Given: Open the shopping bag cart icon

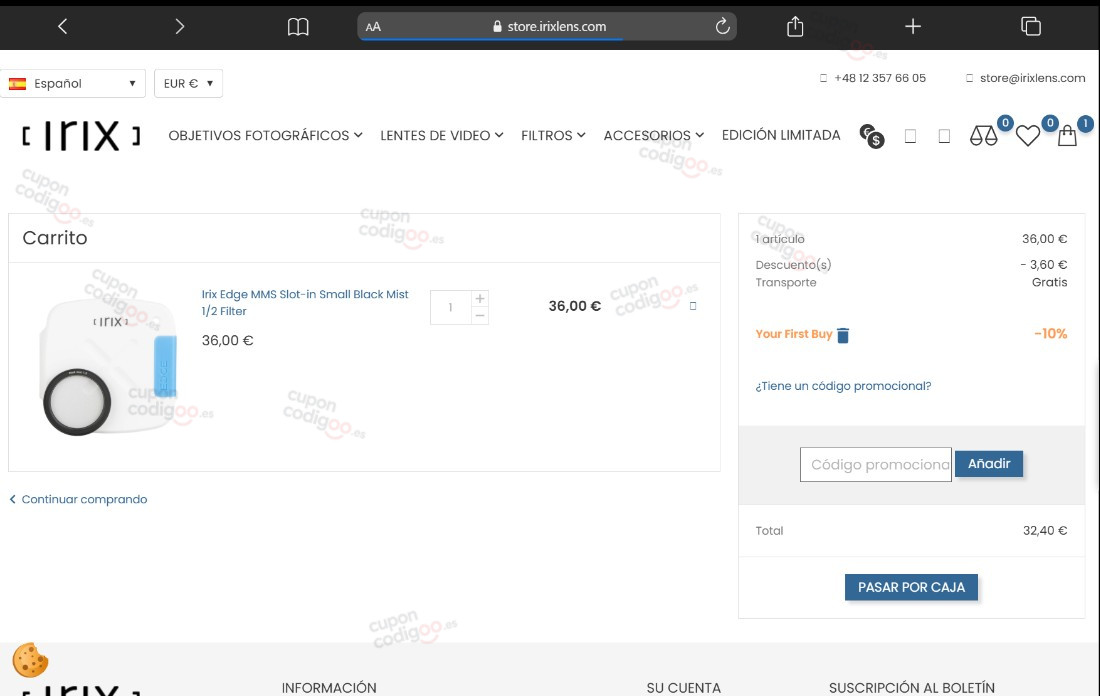Looking at the screenshot, I should 1067,135.
